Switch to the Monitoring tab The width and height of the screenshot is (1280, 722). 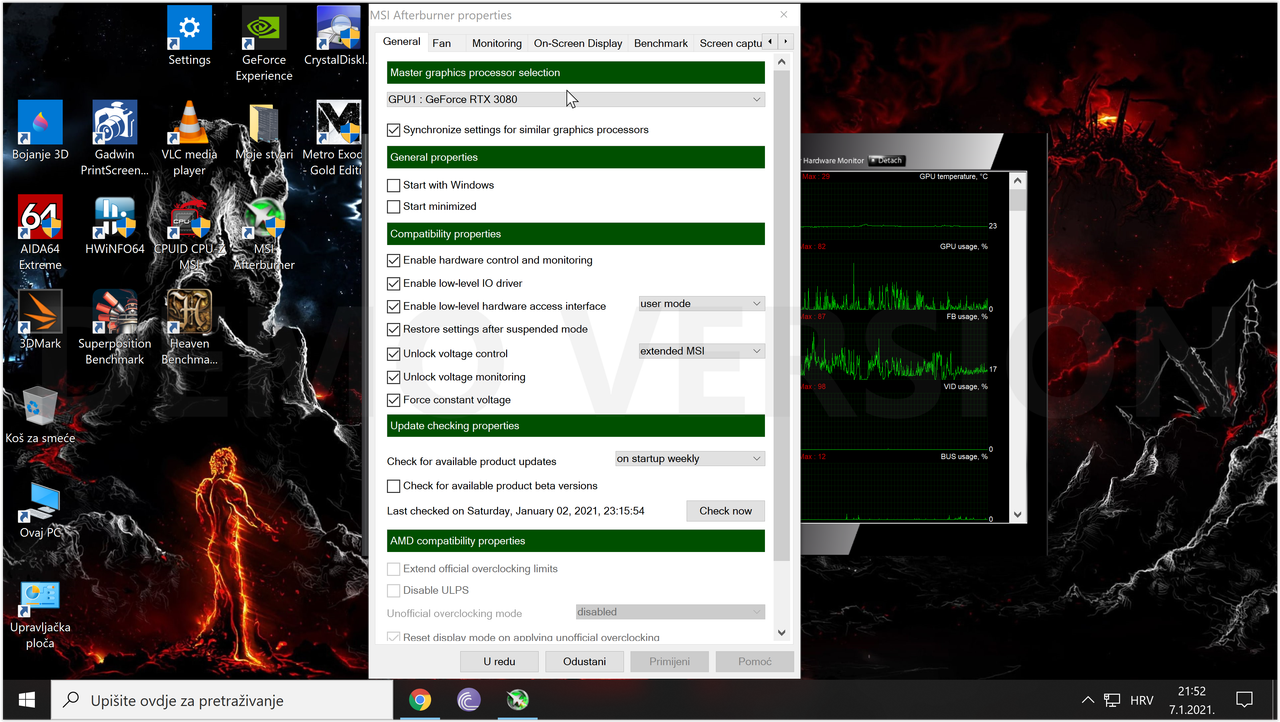(x=497, y=43)
